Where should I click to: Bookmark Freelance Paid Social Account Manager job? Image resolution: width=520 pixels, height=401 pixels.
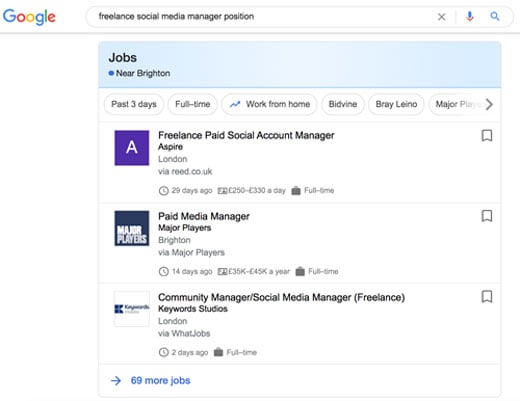click(487, 136)
